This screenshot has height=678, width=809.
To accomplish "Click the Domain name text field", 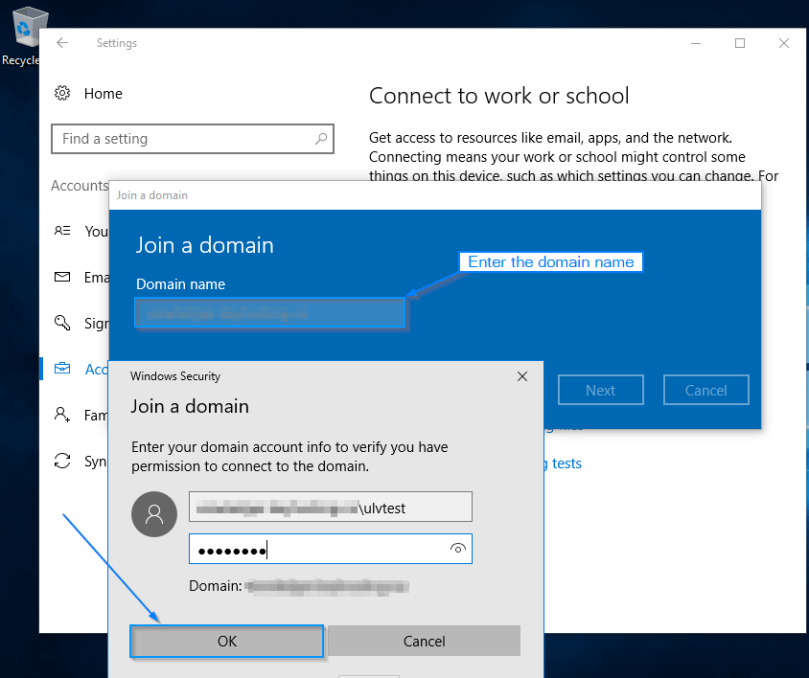I will [x=270, y=314].
